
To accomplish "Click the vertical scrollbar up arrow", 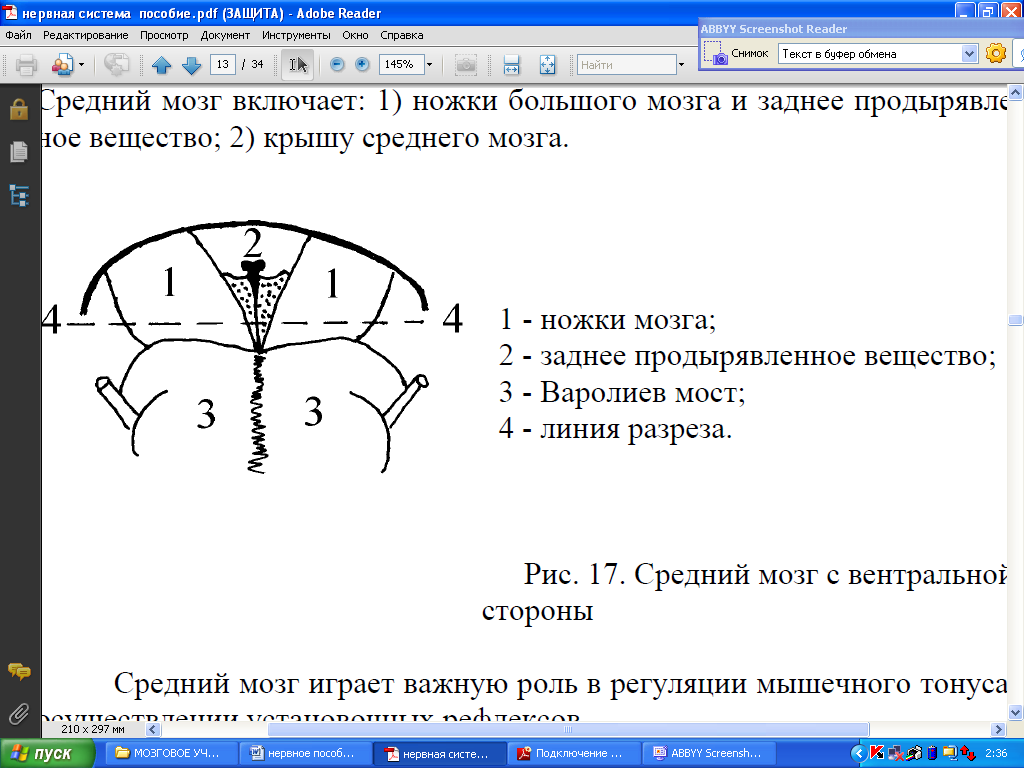I will [x=1016, y=92].
